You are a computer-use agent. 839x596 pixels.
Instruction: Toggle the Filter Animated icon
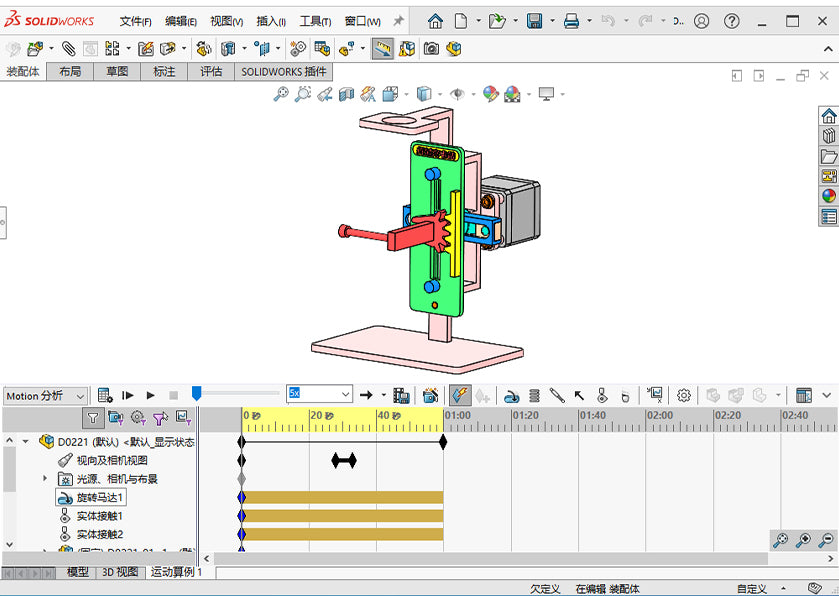[116, 418]
